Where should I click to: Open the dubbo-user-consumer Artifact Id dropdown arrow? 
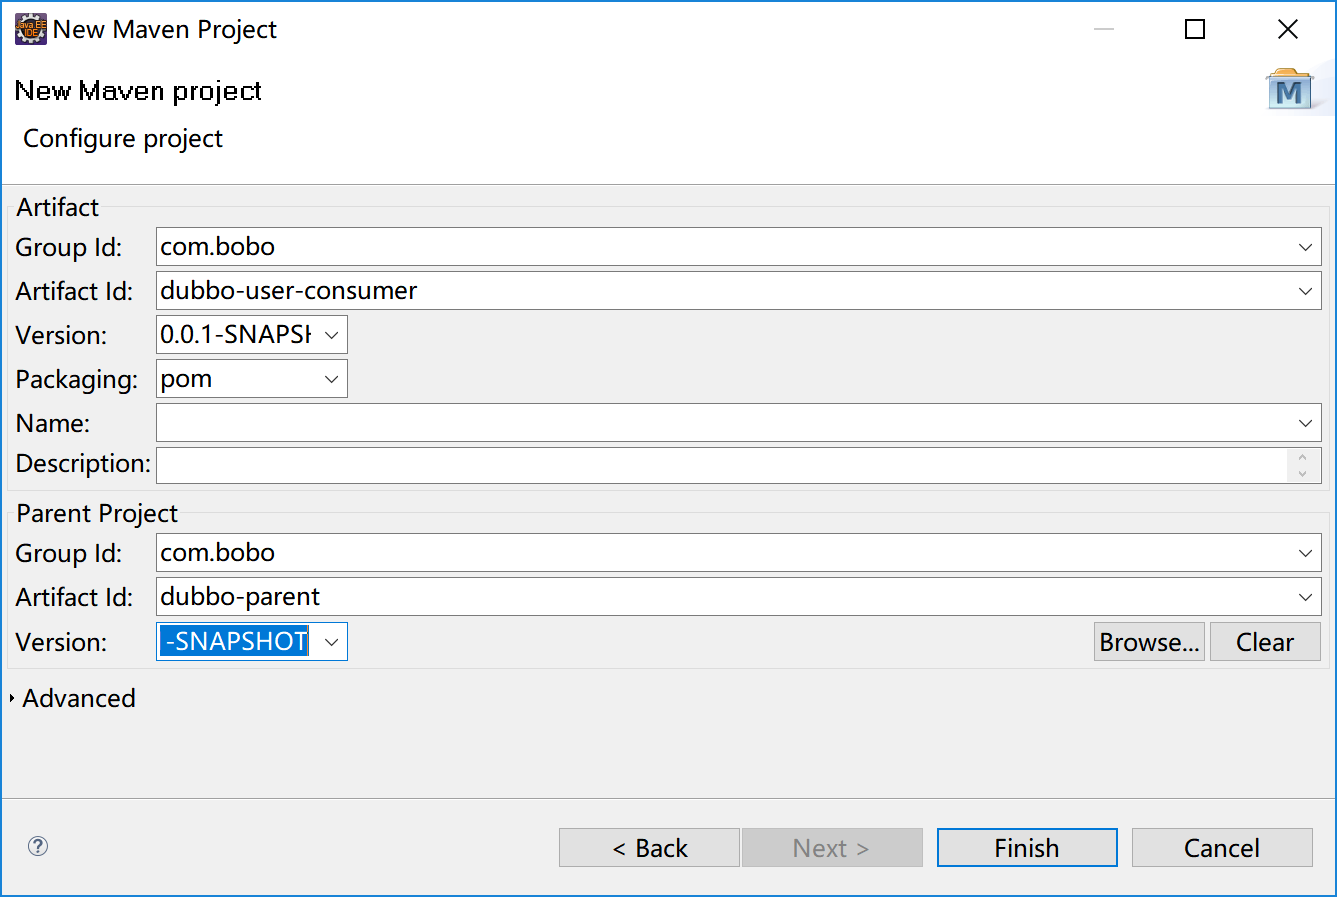[x=1305, y=291]
